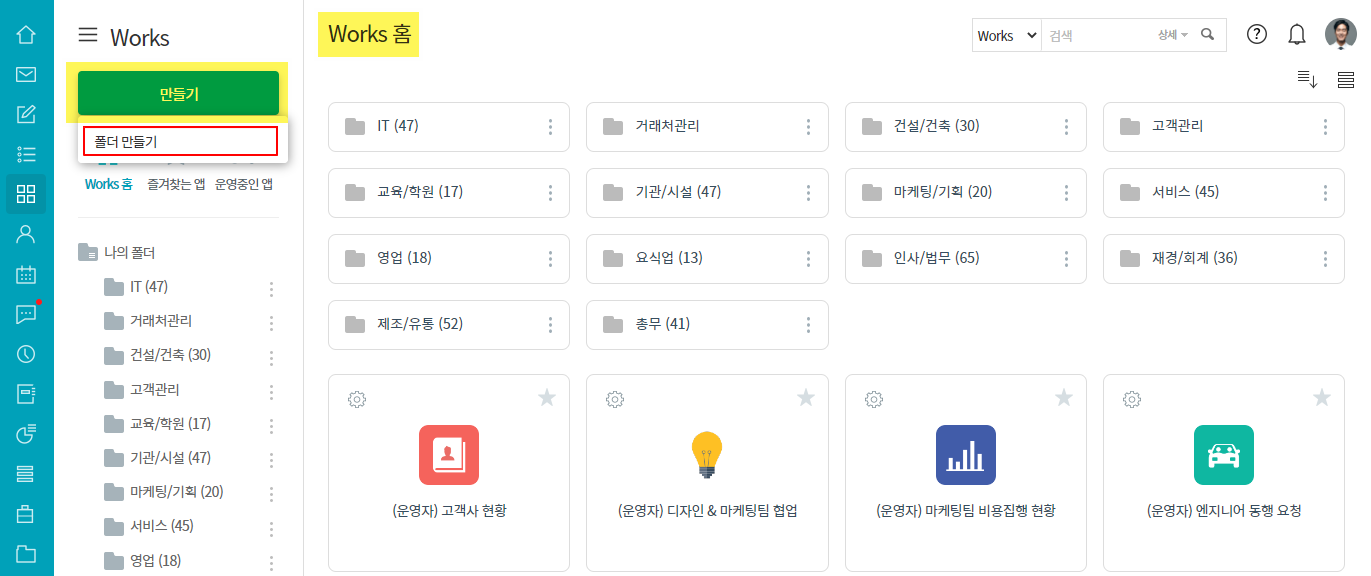Click the 검색 search input field
The image size is (1371, 576).
tap(1098, 35)
